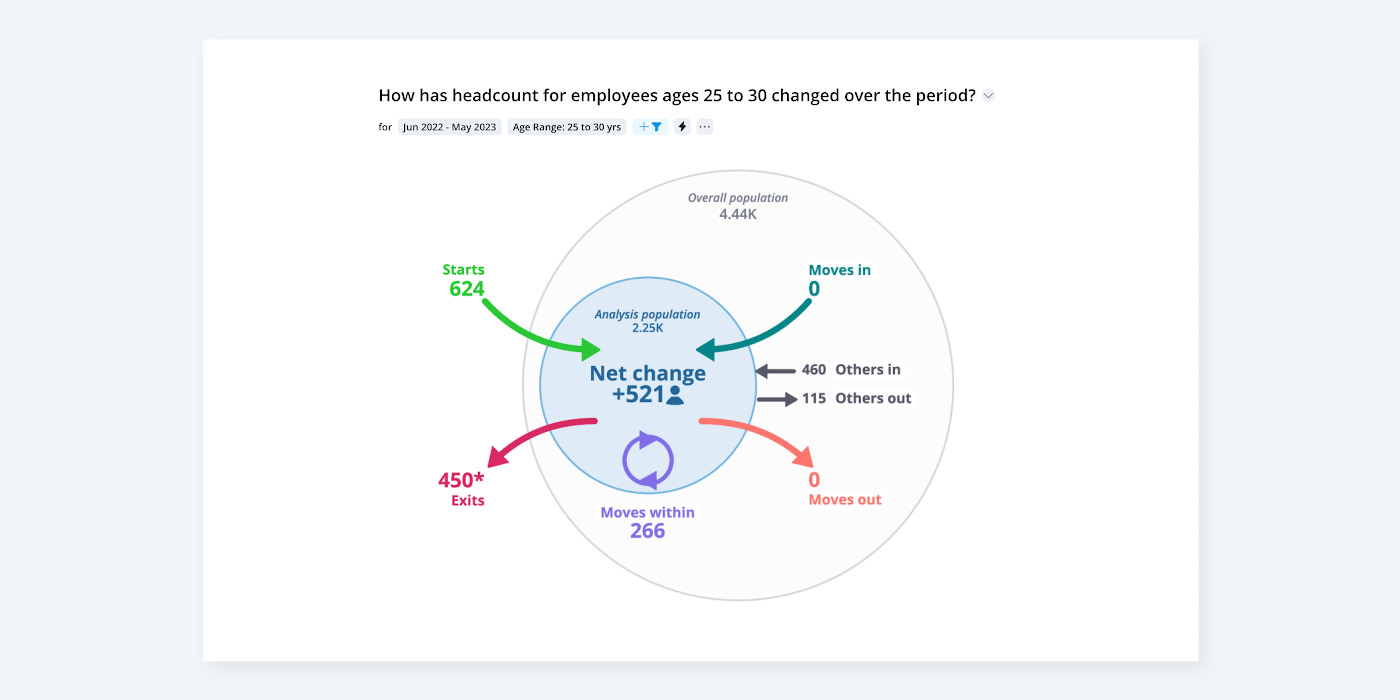Click the lightning bolt icon

tap(682, 127)
